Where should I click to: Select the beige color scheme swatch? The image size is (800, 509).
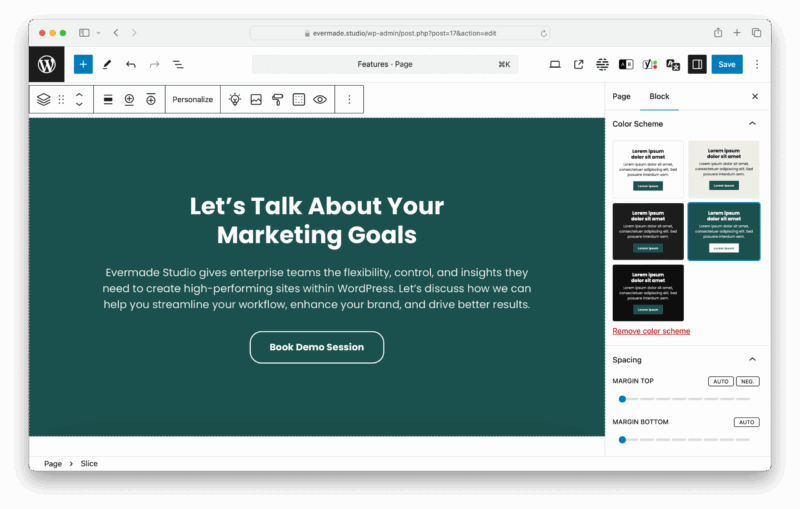(723, 169)
